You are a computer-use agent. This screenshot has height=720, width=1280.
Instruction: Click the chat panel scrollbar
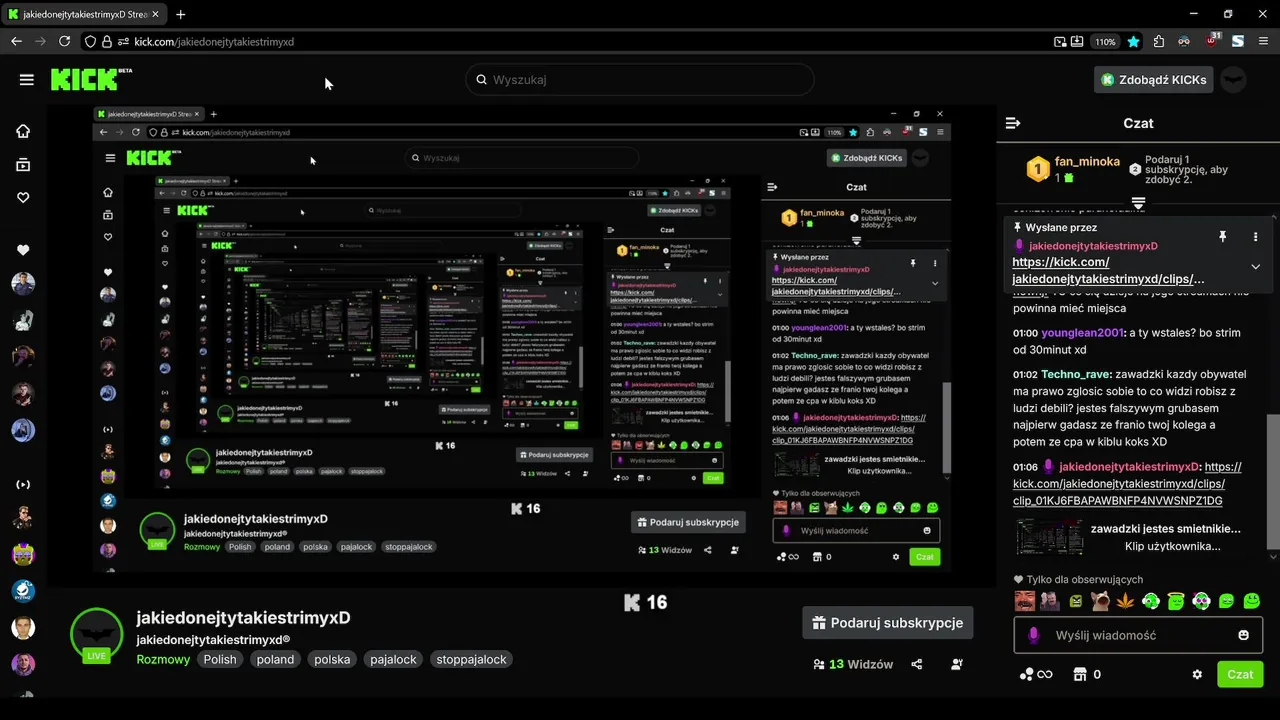click(1273, 480)
